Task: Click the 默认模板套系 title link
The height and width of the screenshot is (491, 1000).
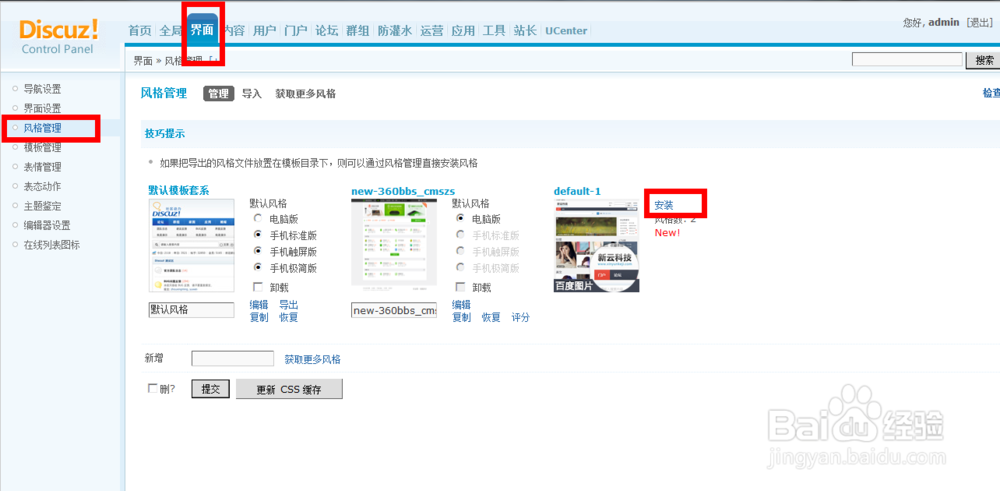Action: pyautogui.click(x=179, y=190)
